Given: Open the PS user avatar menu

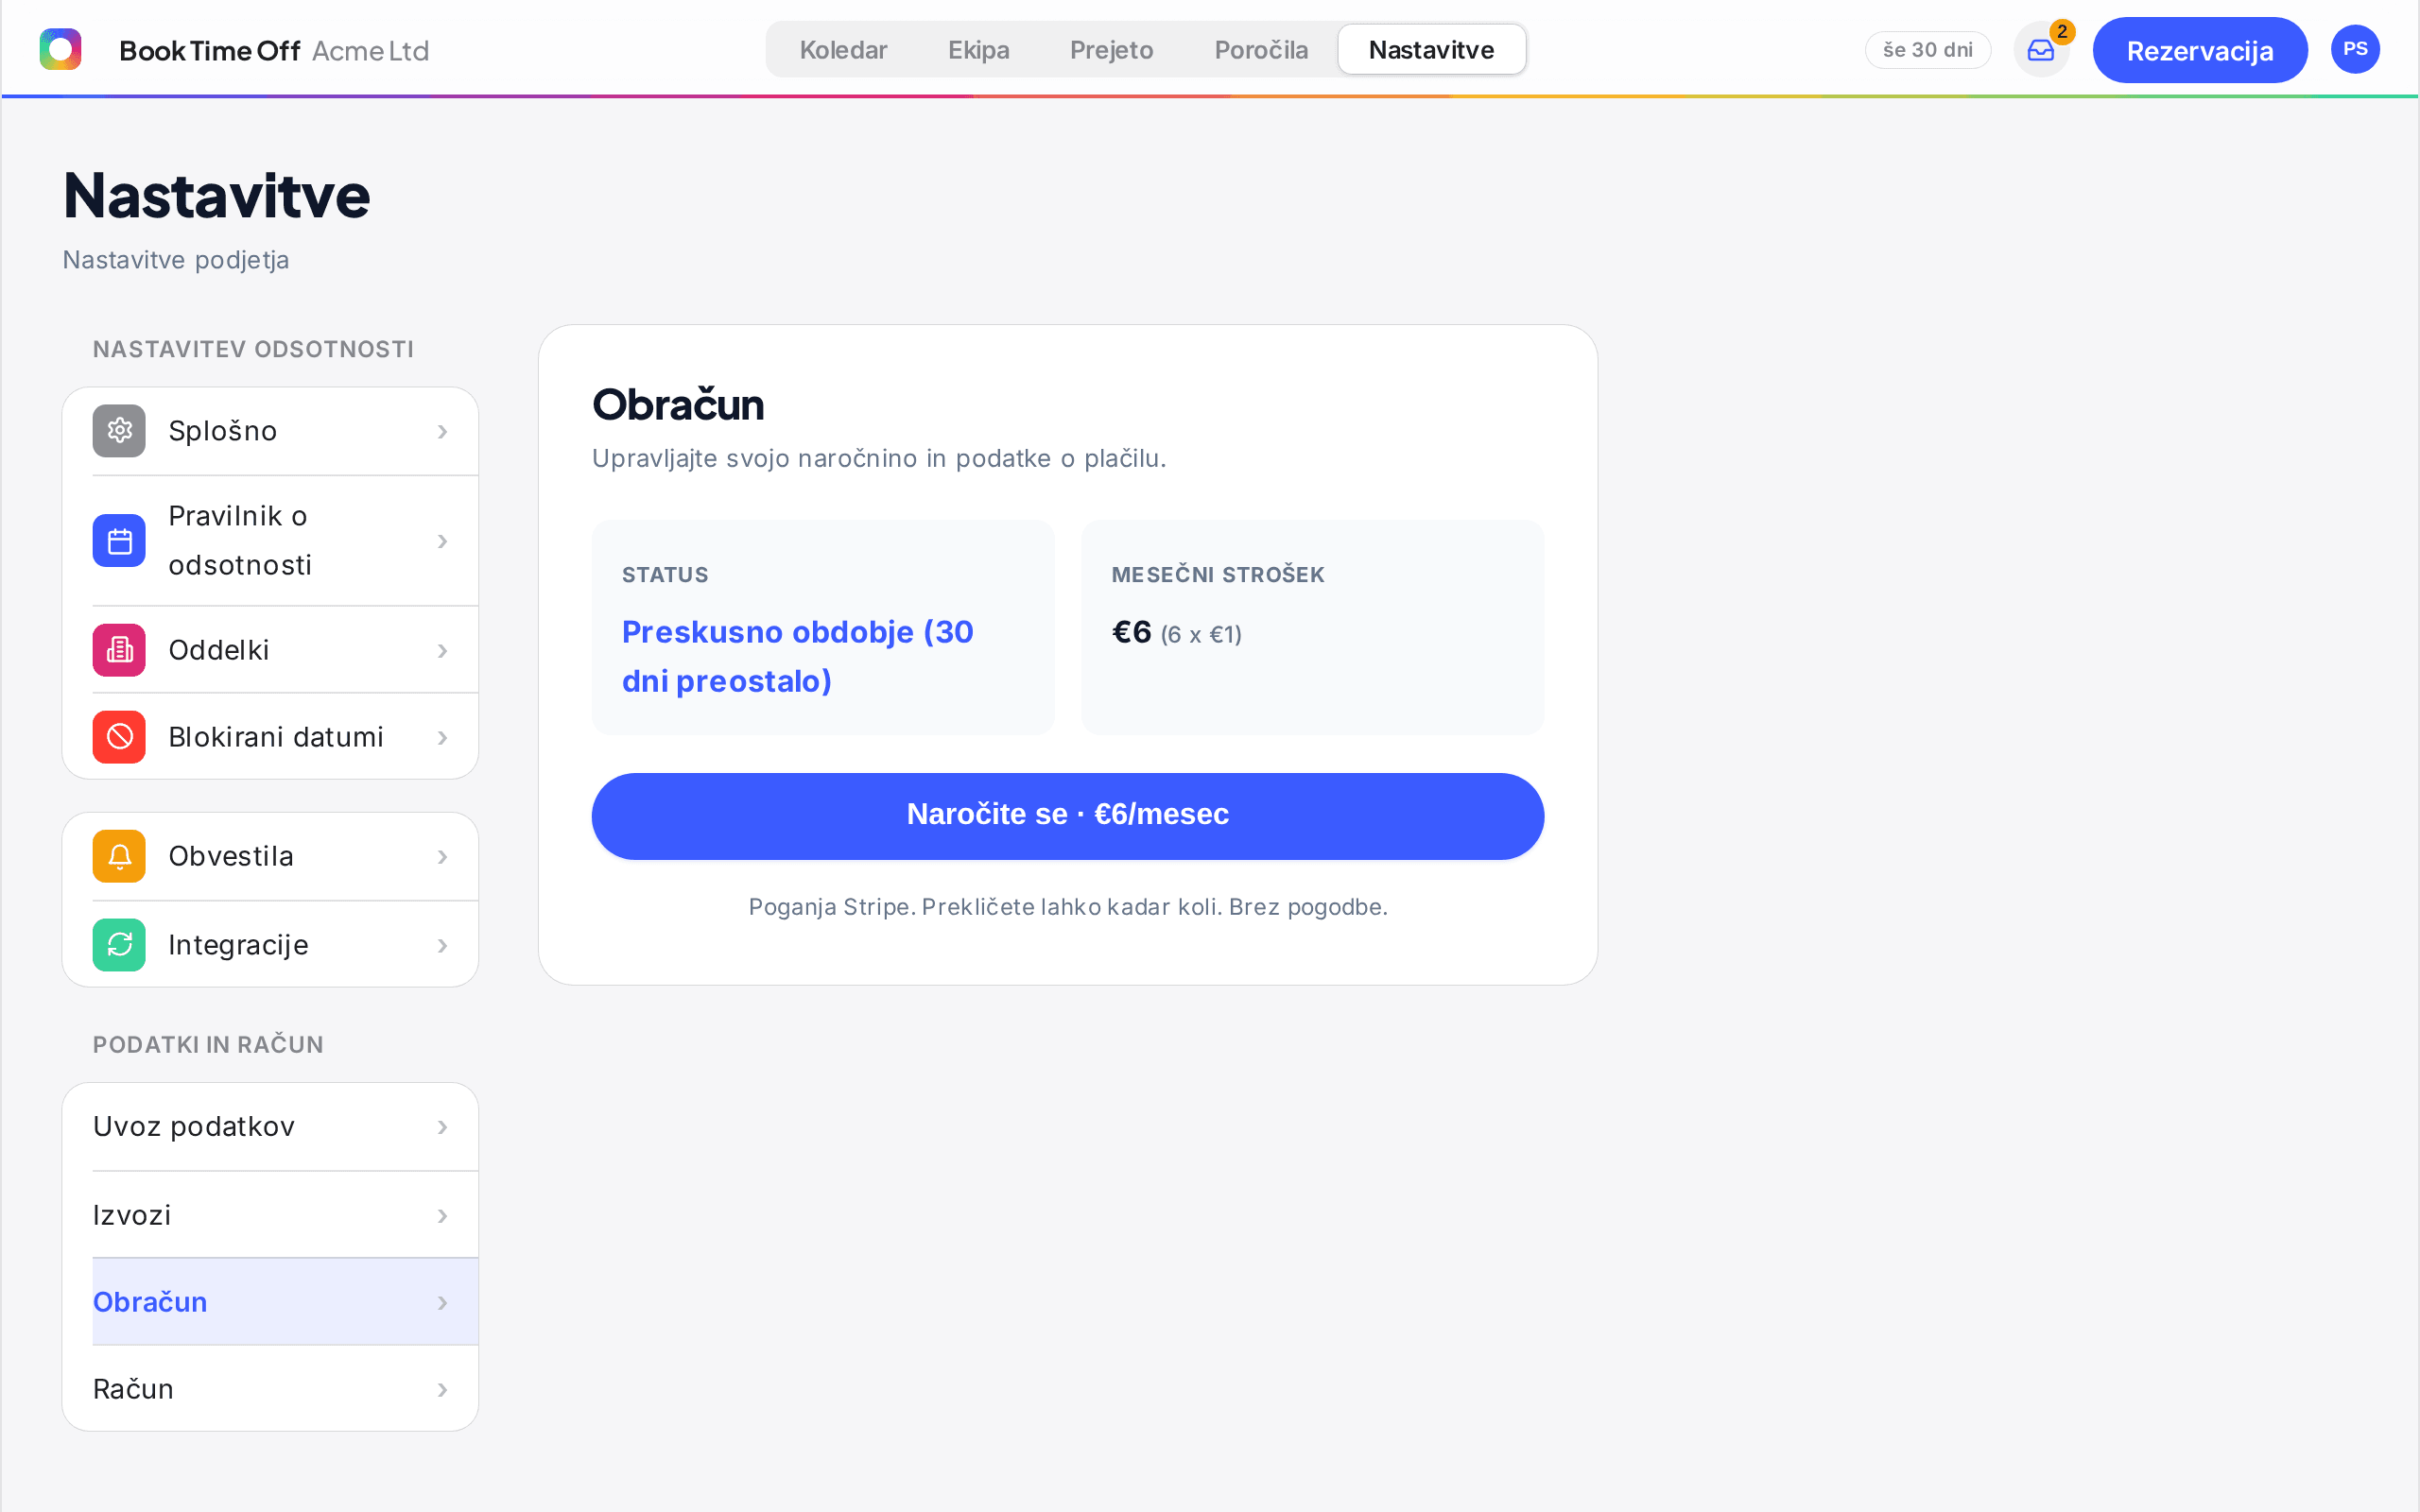Looking at the screenshot, I should tap(2355, 49).
